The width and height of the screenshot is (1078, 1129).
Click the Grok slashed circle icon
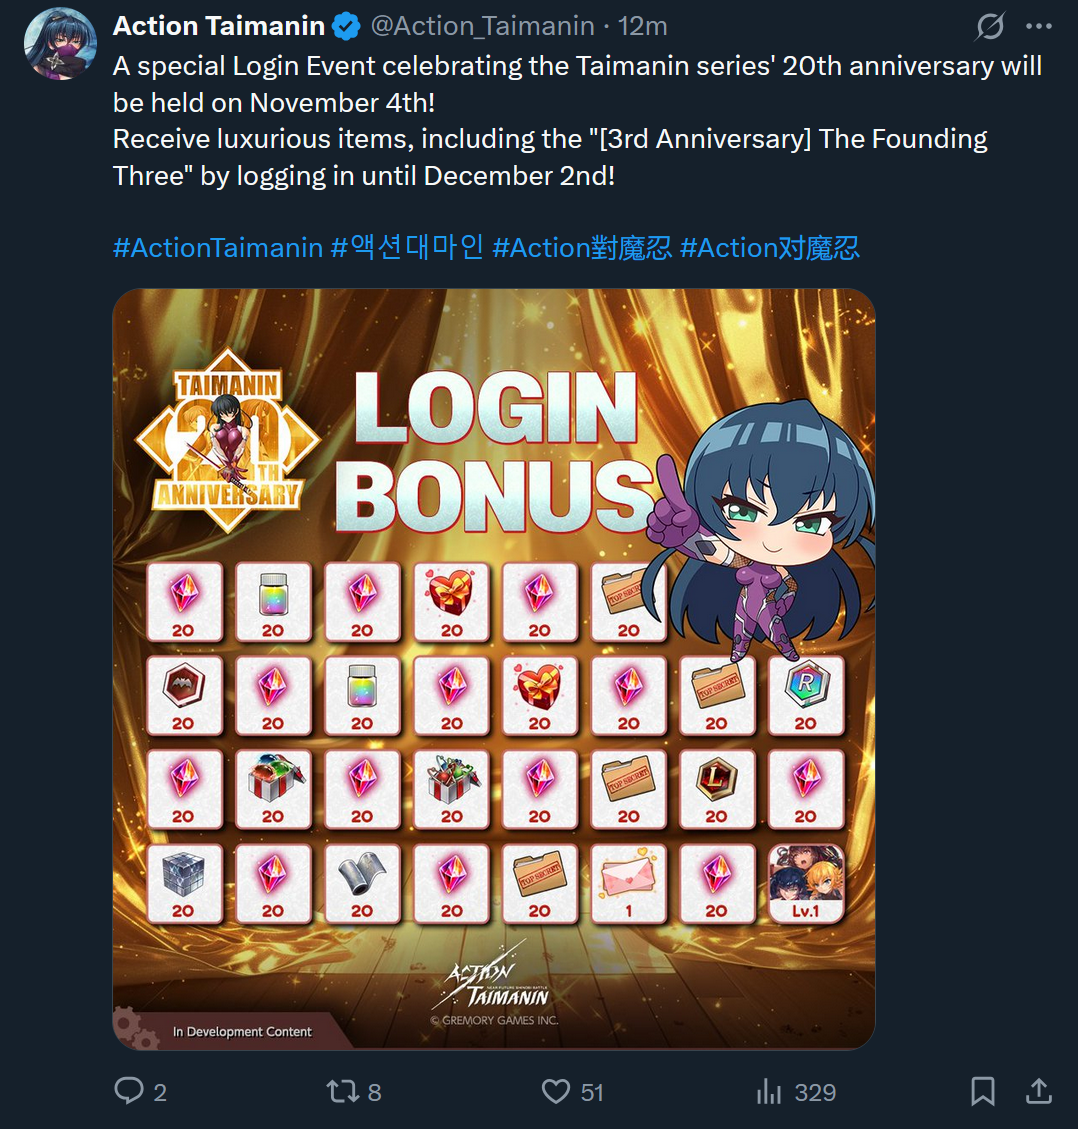coord(990,27)
